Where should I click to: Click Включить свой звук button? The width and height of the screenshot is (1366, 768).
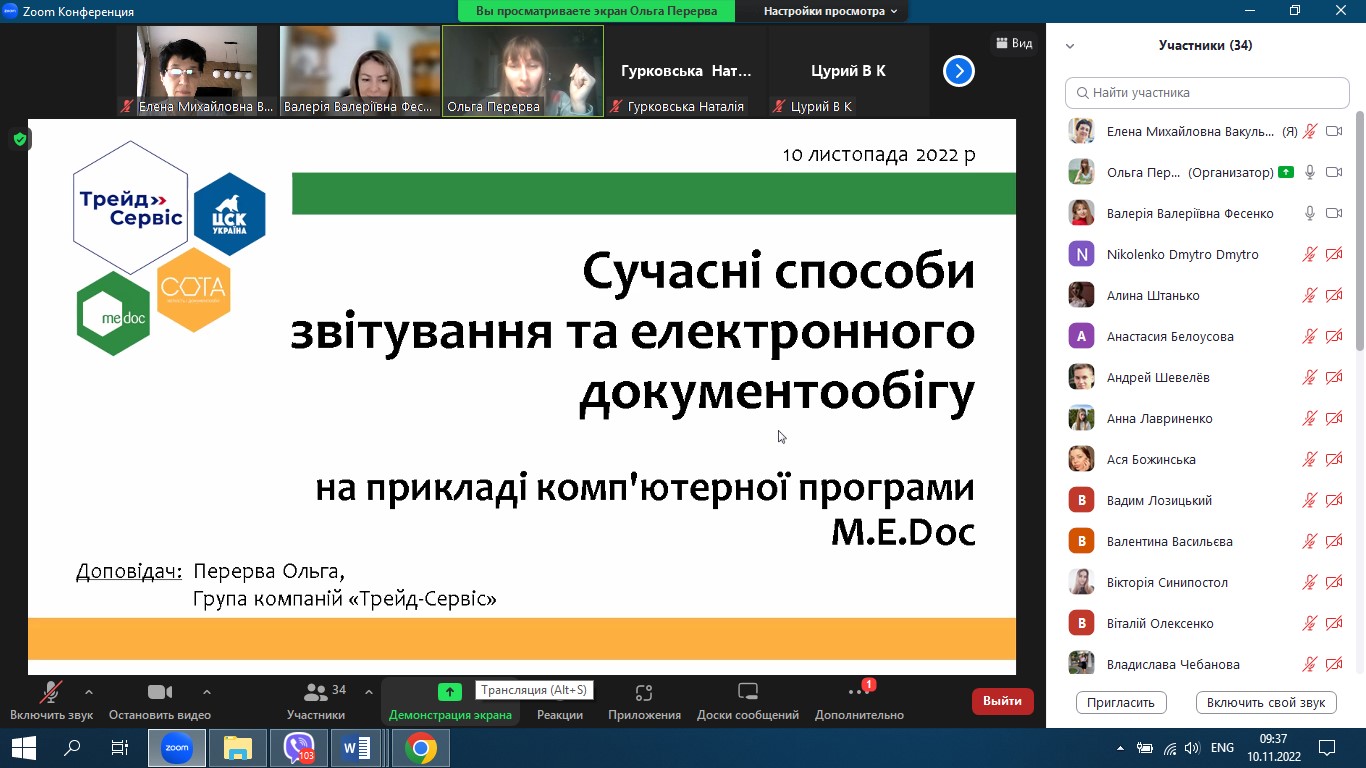click(x=1265, y=702)
